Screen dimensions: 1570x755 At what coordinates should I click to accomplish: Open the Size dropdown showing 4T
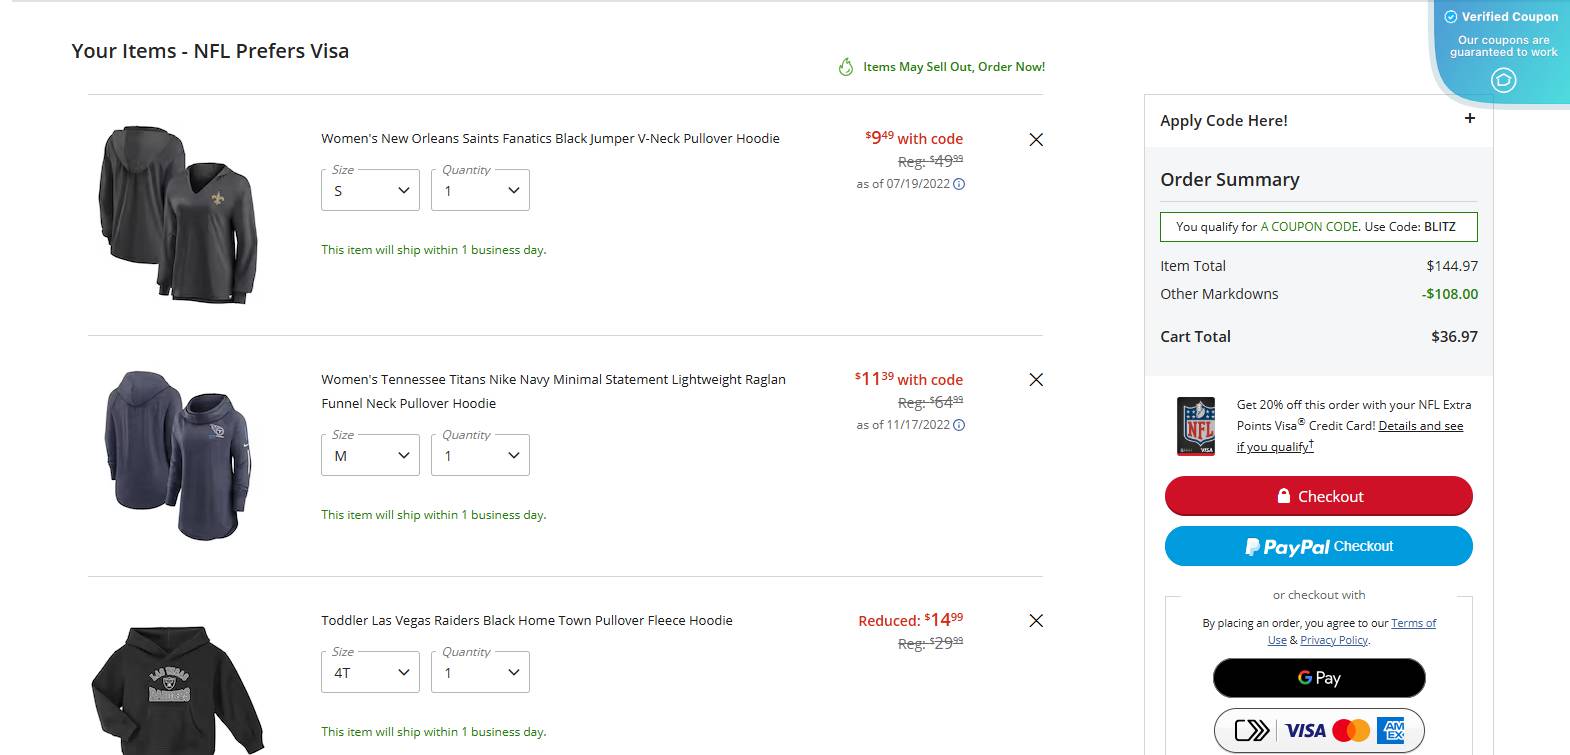370,672
